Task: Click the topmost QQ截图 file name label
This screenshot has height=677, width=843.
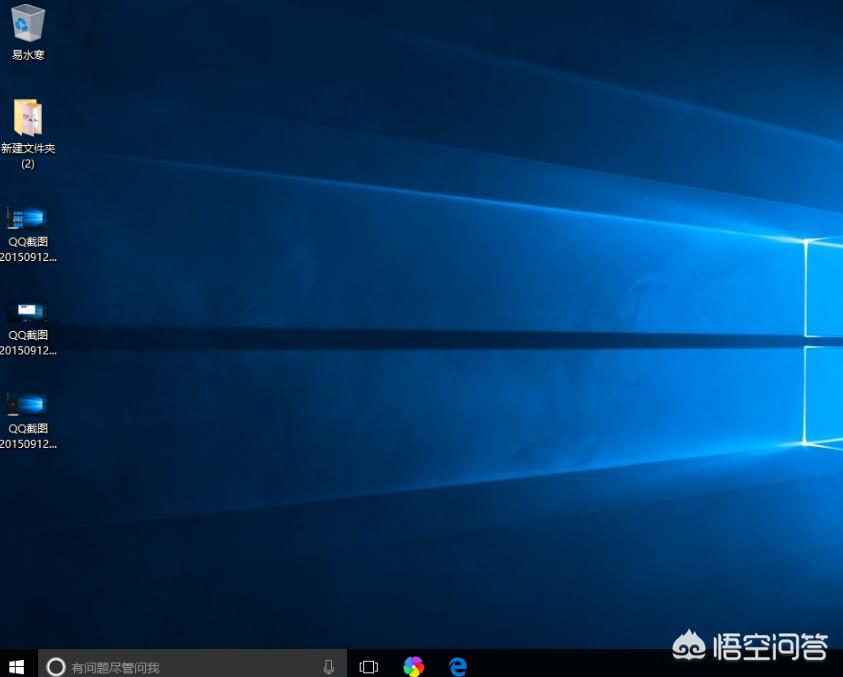Action: pos(28,249)
